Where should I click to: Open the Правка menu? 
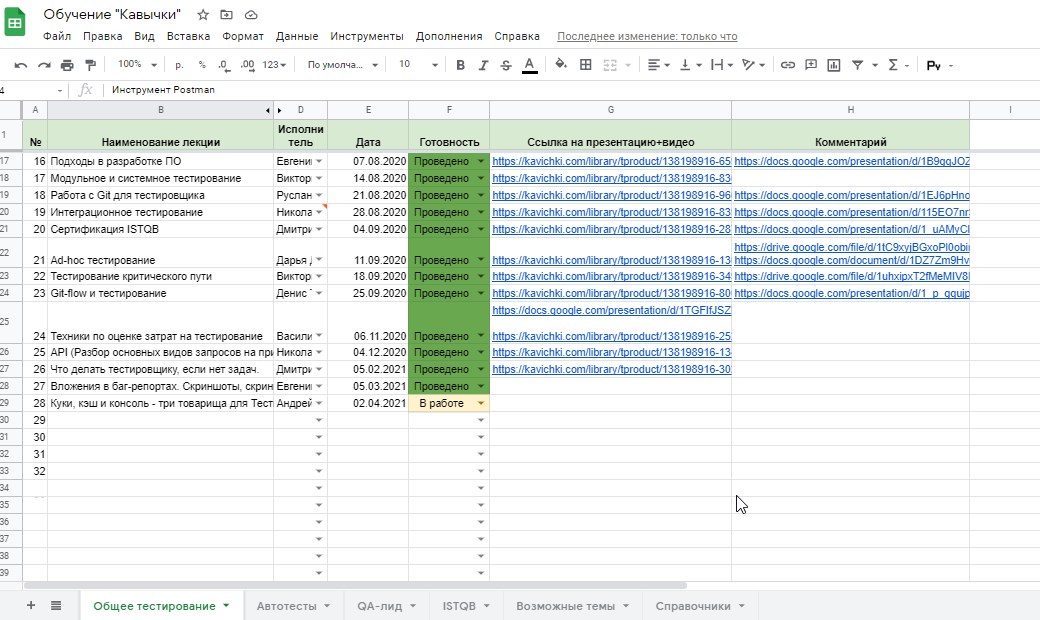tap(102, 36)
